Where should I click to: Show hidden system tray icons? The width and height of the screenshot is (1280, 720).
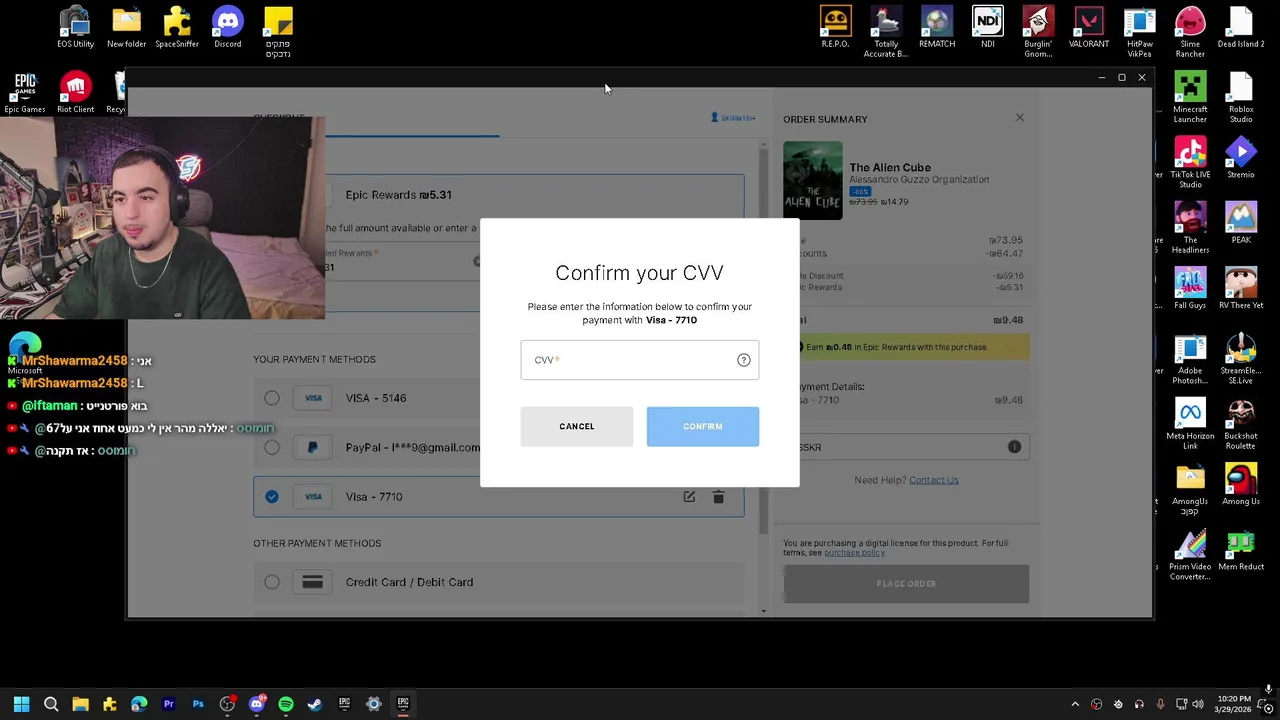(1075, 704)
